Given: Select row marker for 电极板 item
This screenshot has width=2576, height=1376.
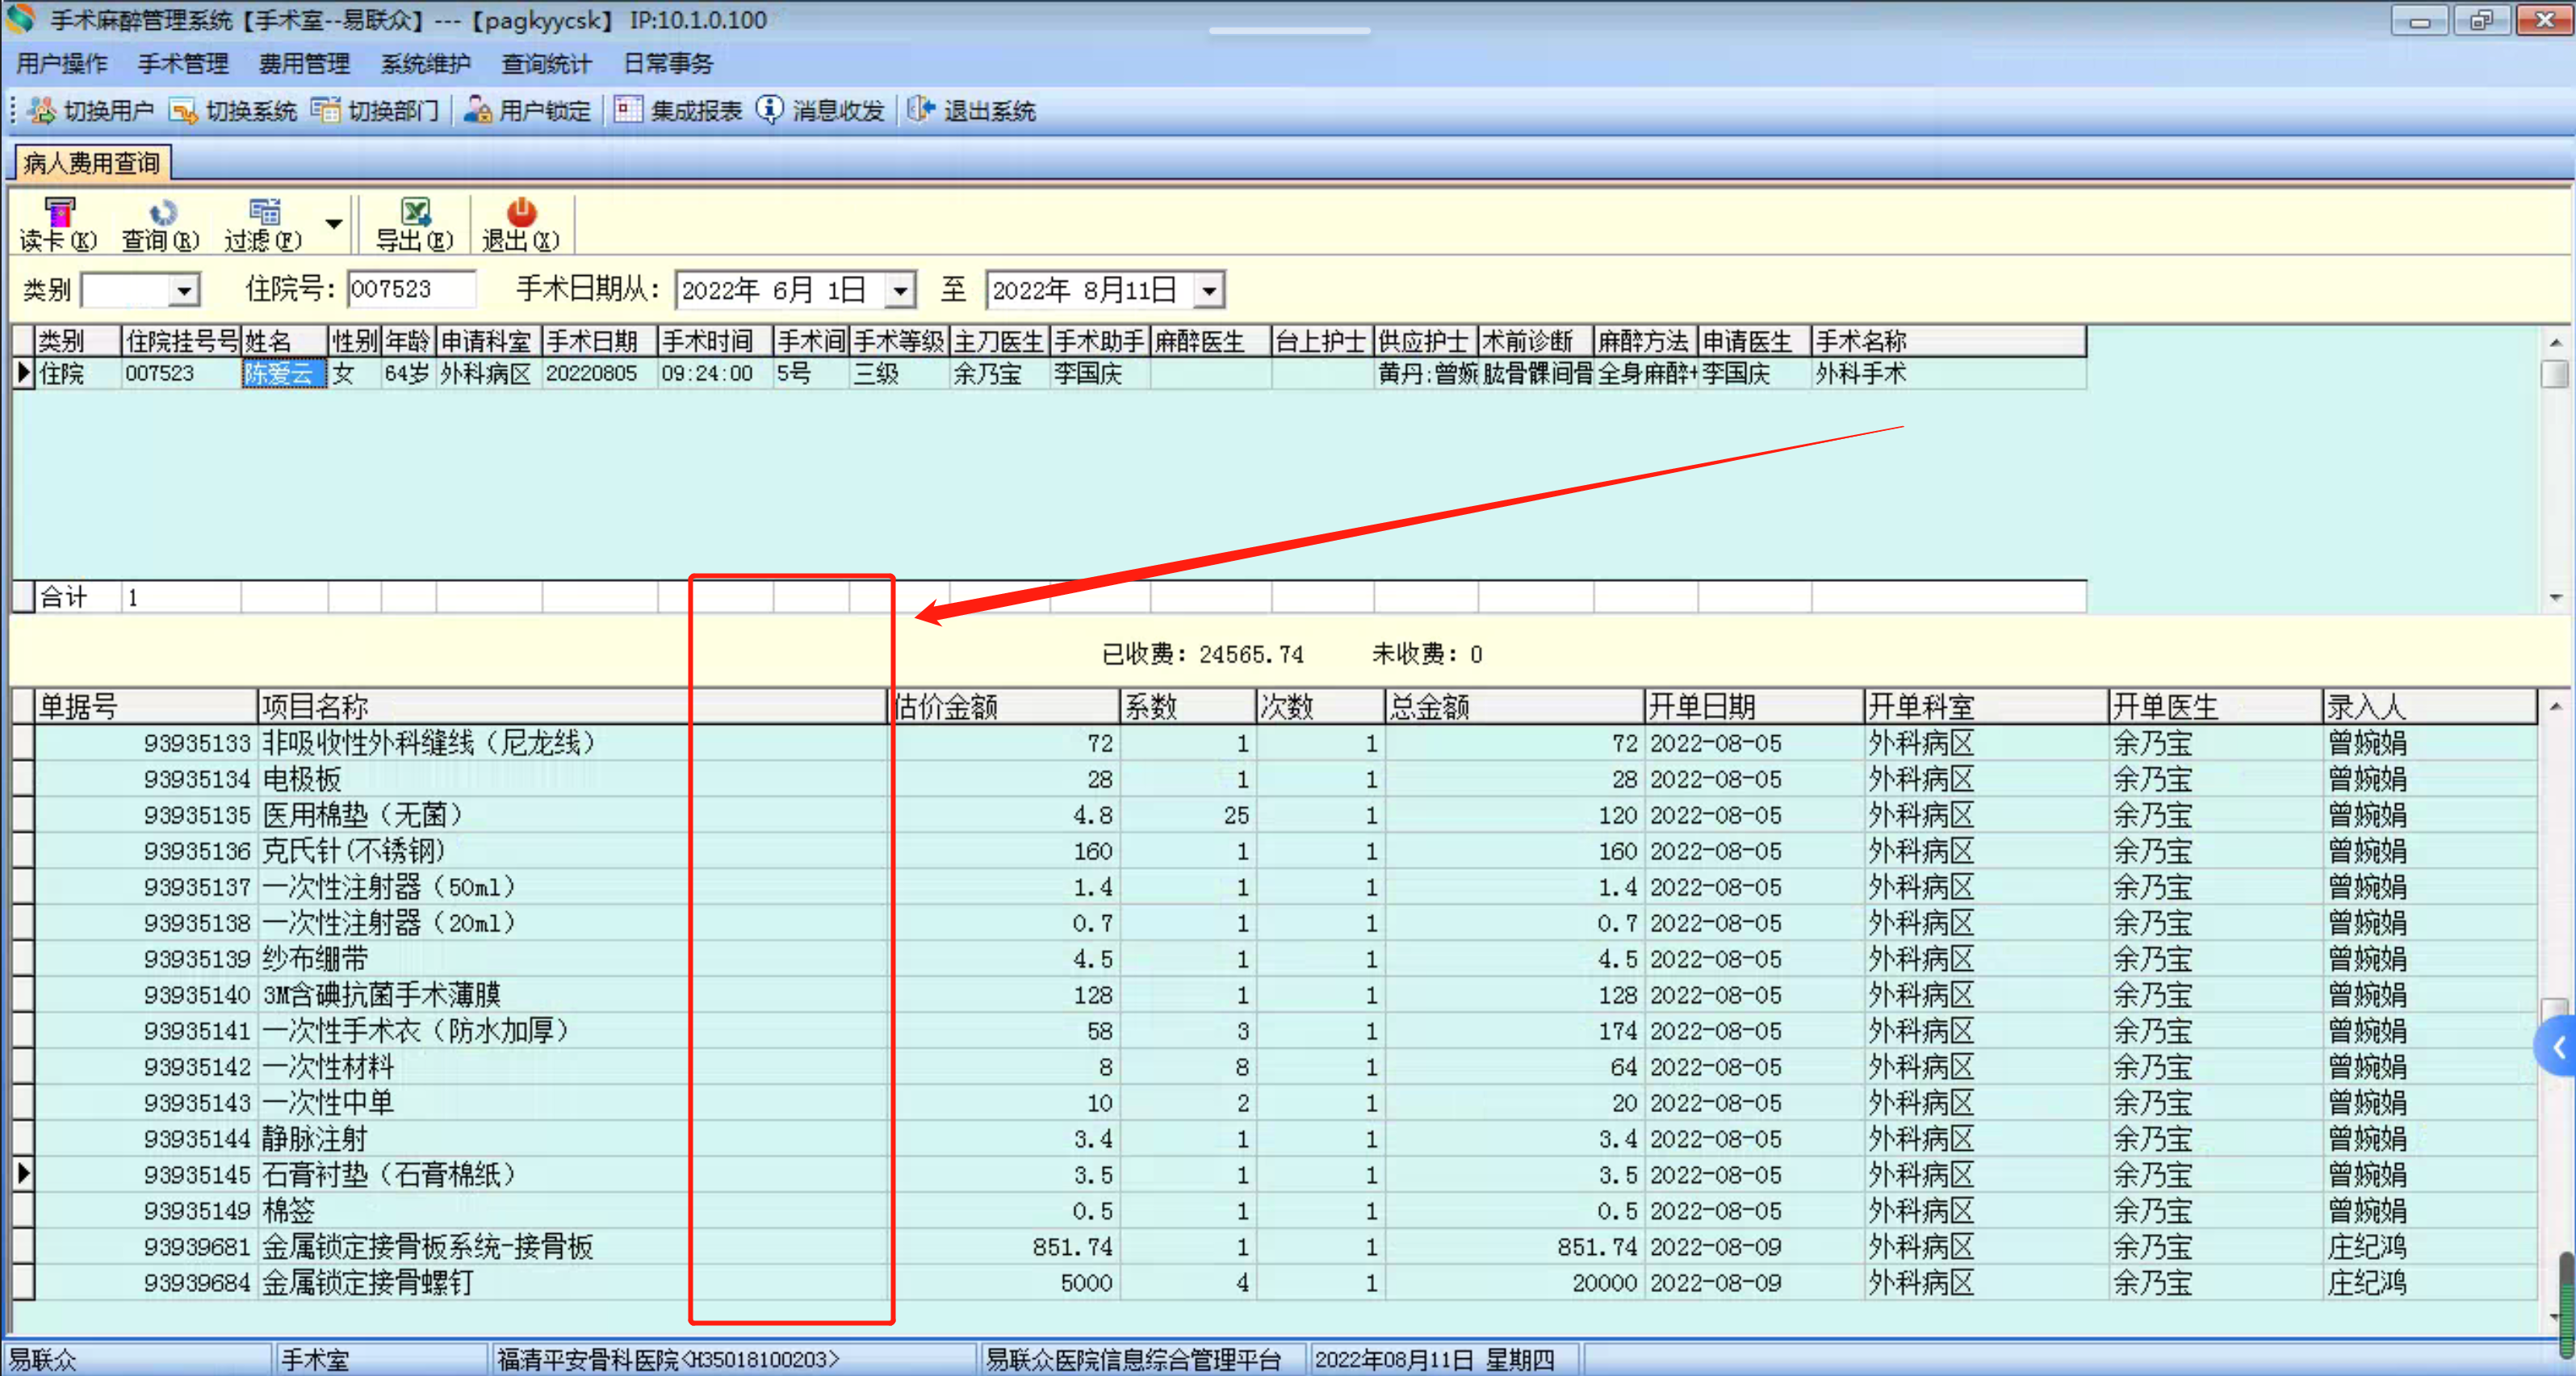Looking at the screenshot, I should coord(22,779).
